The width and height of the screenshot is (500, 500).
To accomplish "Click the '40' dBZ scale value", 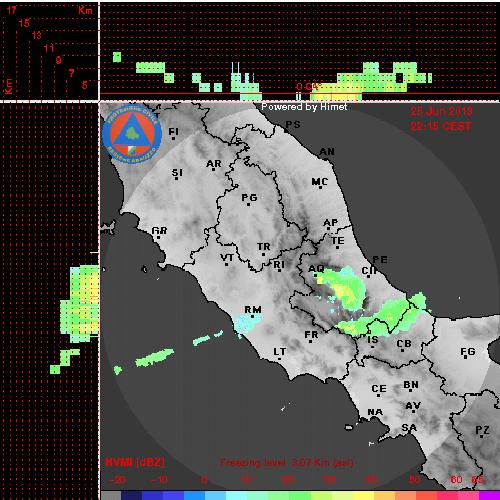I will (x=371, y=480).
